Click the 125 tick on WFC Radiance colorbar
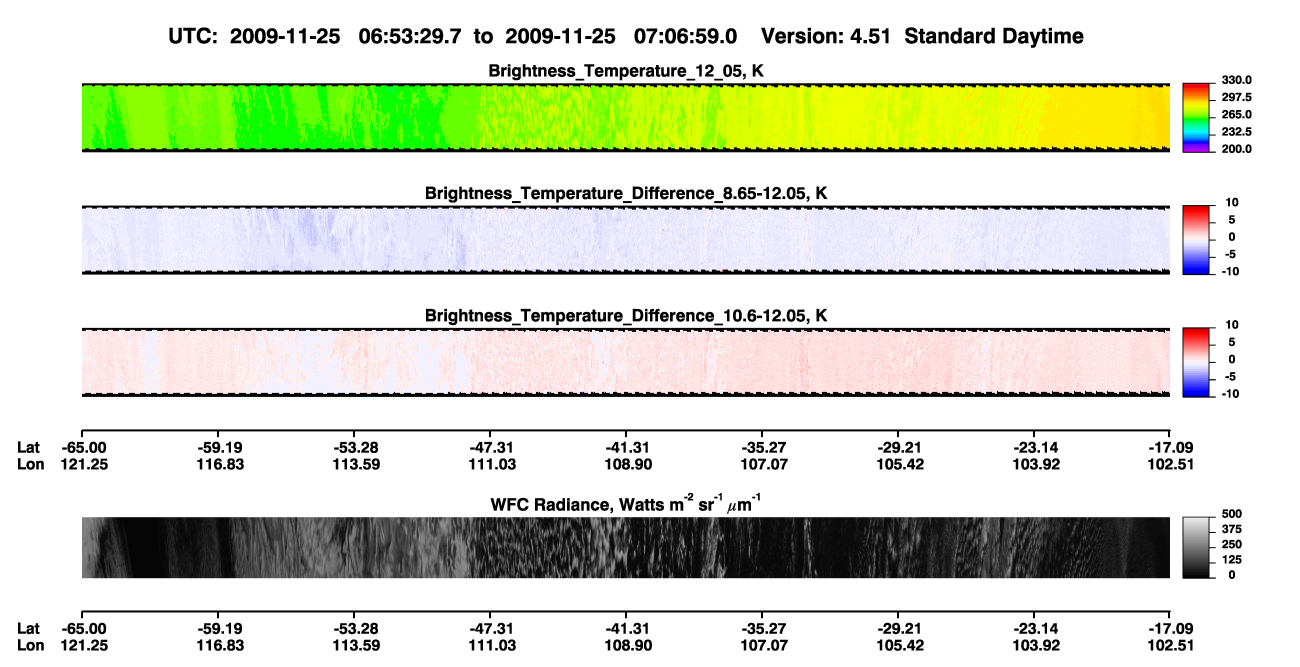Screen dimensions: 1300x667 coord(1233,559)
